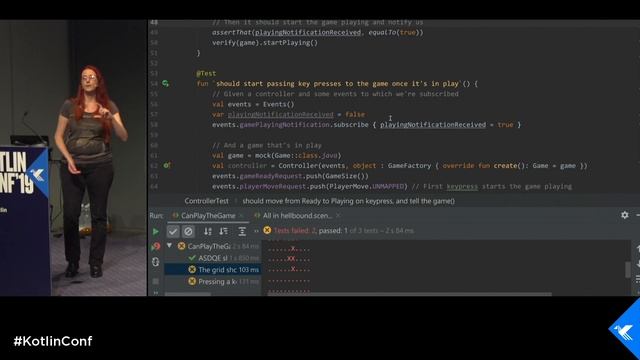Open Run panel settings gear
This screenshot has width=640, height=360.
624,215
